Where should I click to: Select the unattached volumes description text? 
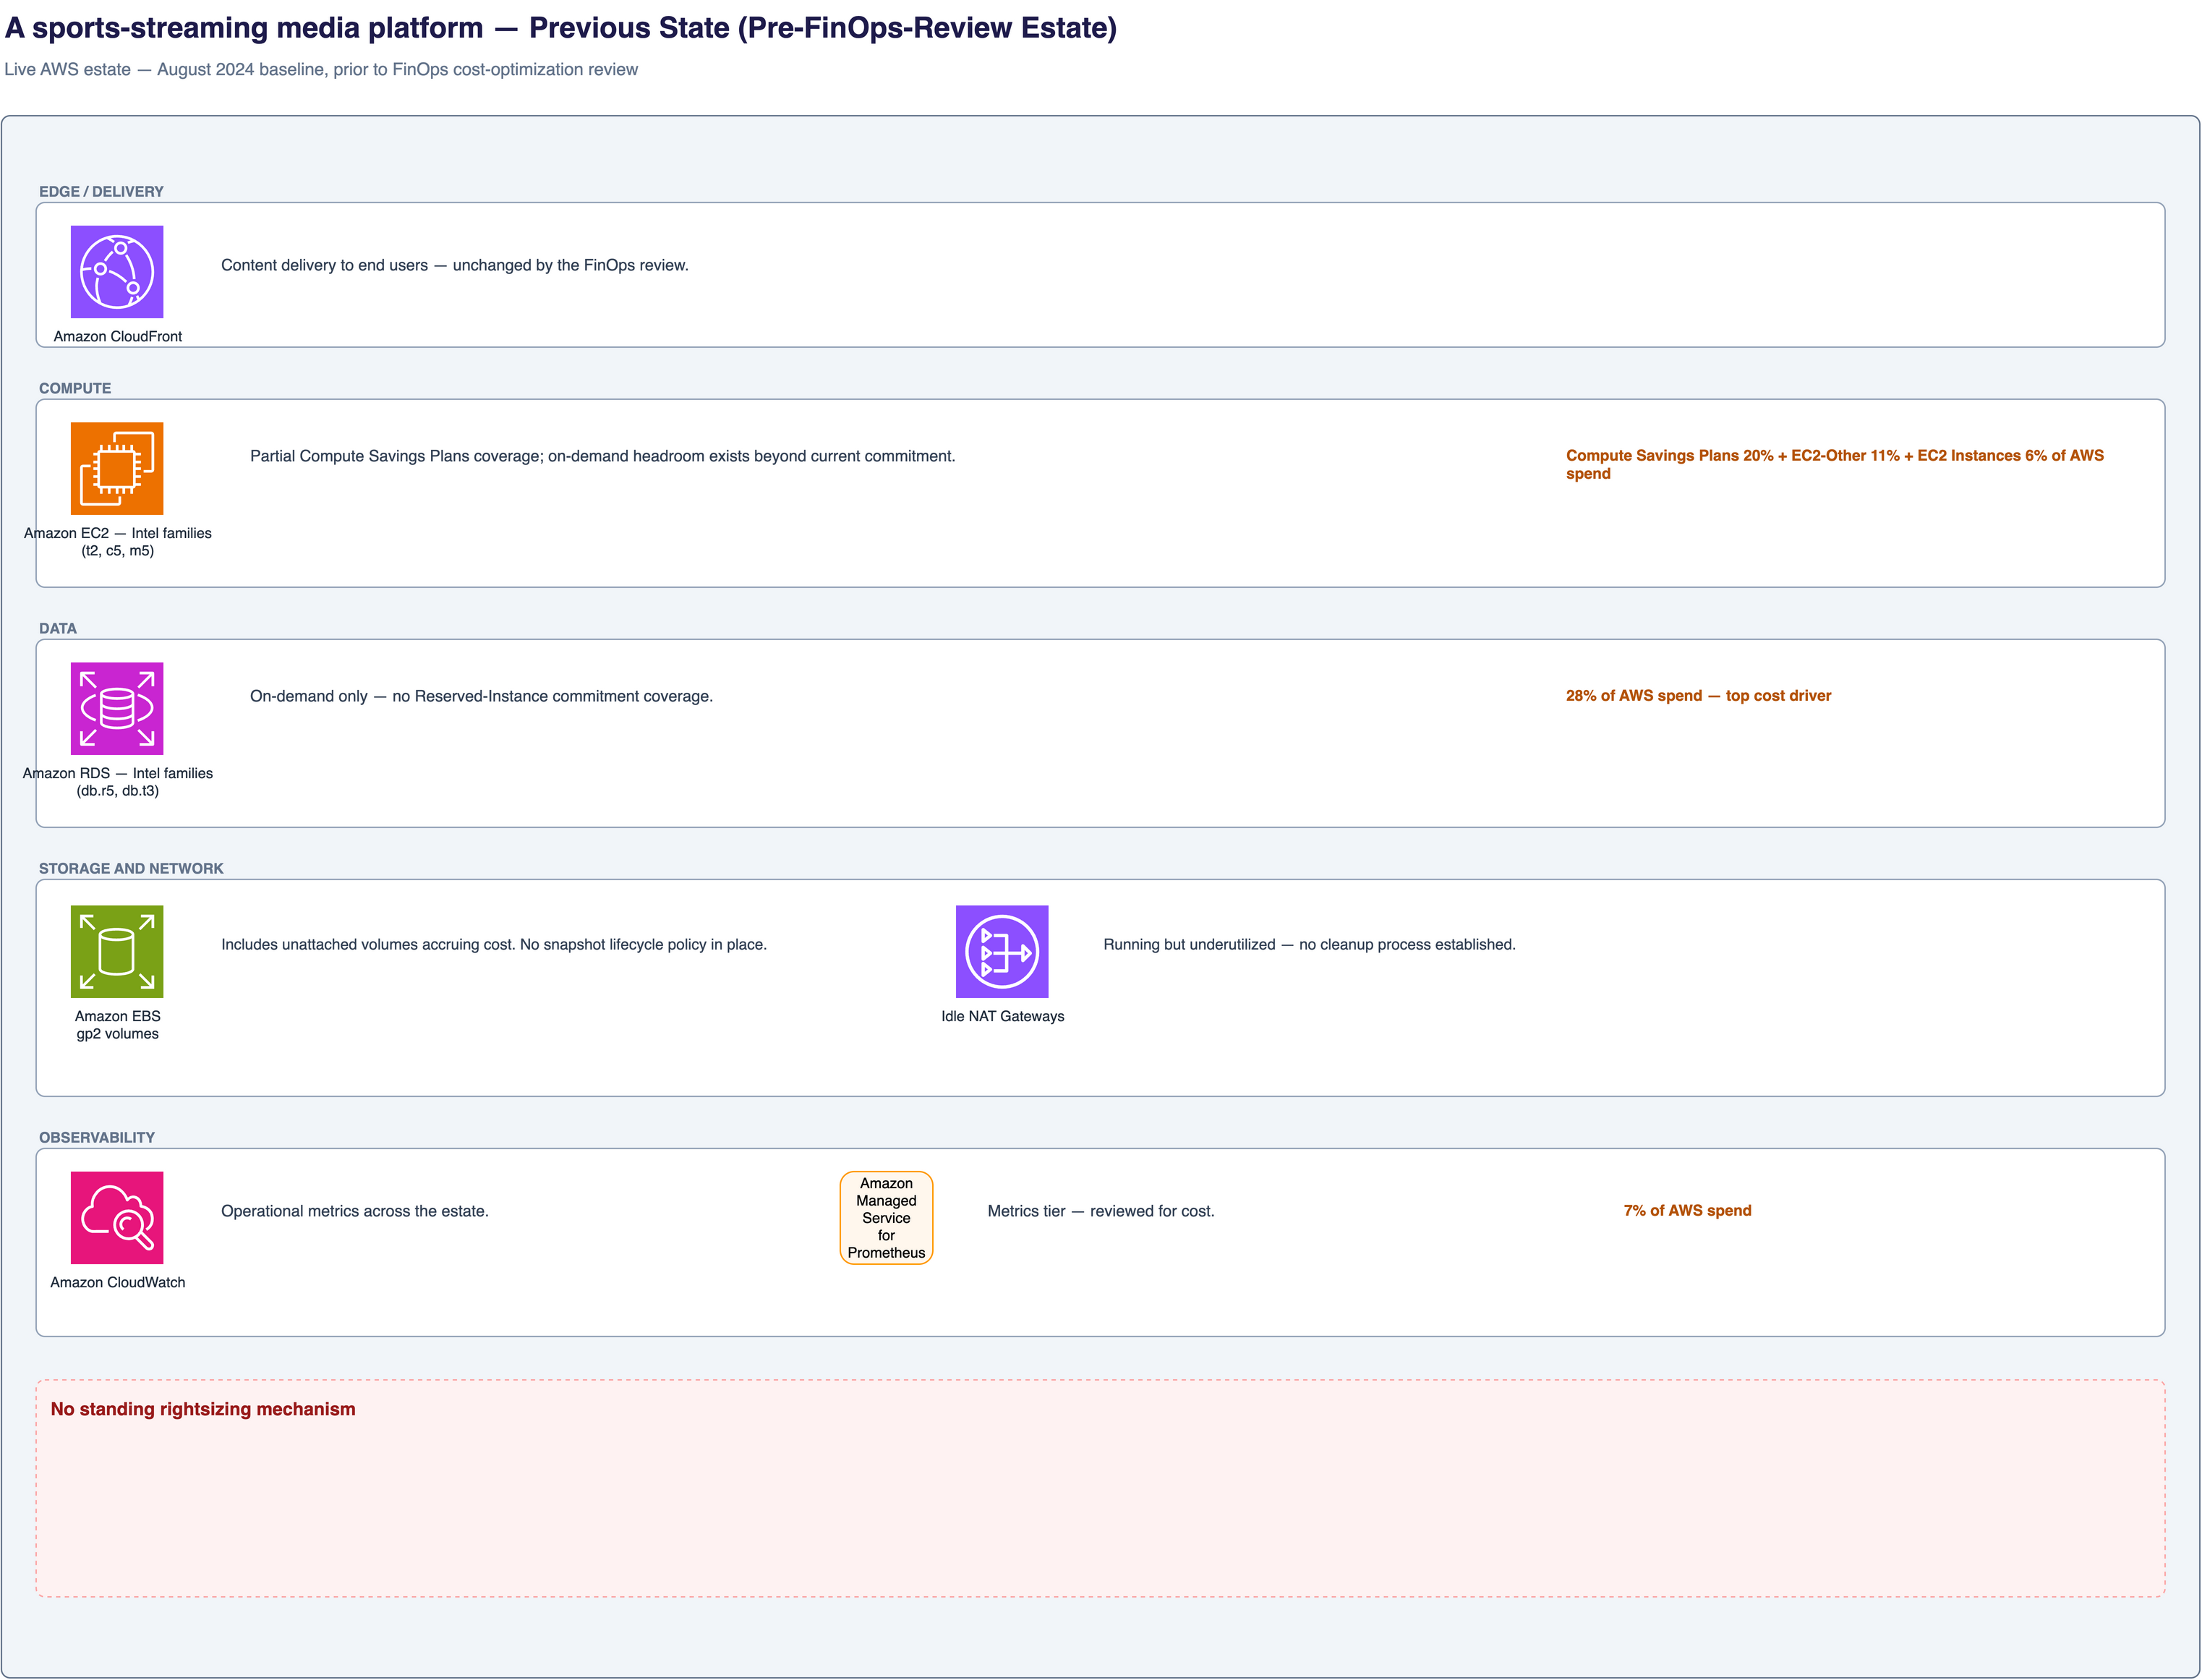pos(494,944)
